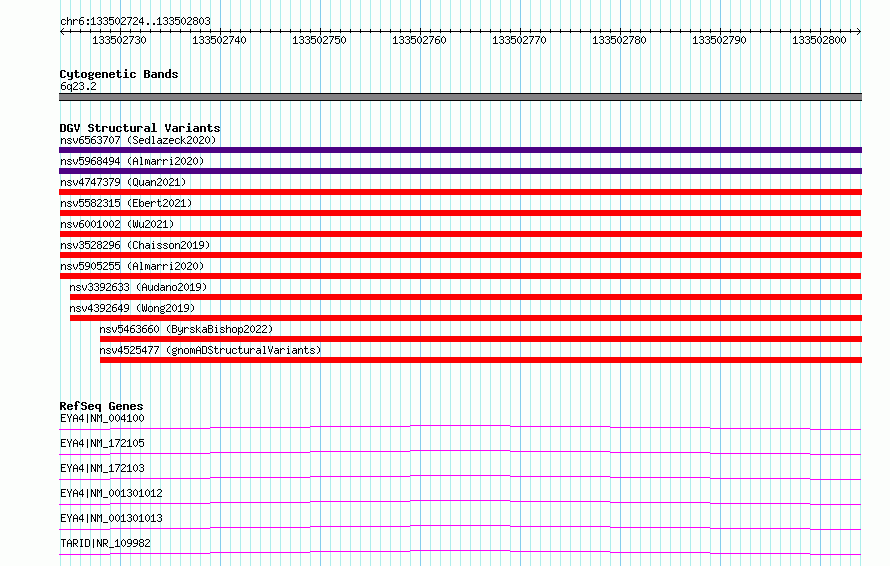The height and width of the screenshot is (566, 890).
Task: Click the nsv5905255 (Almarri2020) label
Action: point(132,266)
